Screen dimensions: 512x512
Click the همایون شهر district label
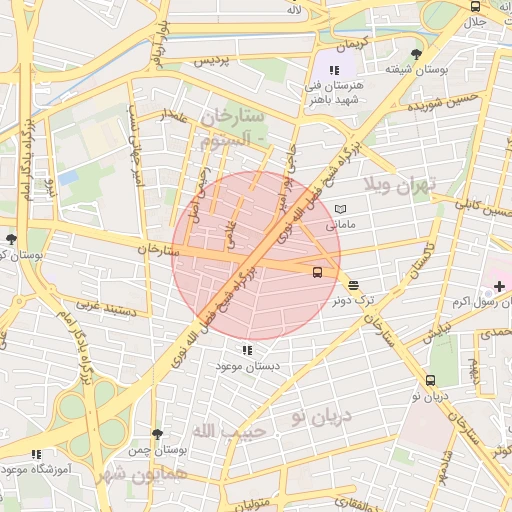pyautogui.click(x=141, y=476)
